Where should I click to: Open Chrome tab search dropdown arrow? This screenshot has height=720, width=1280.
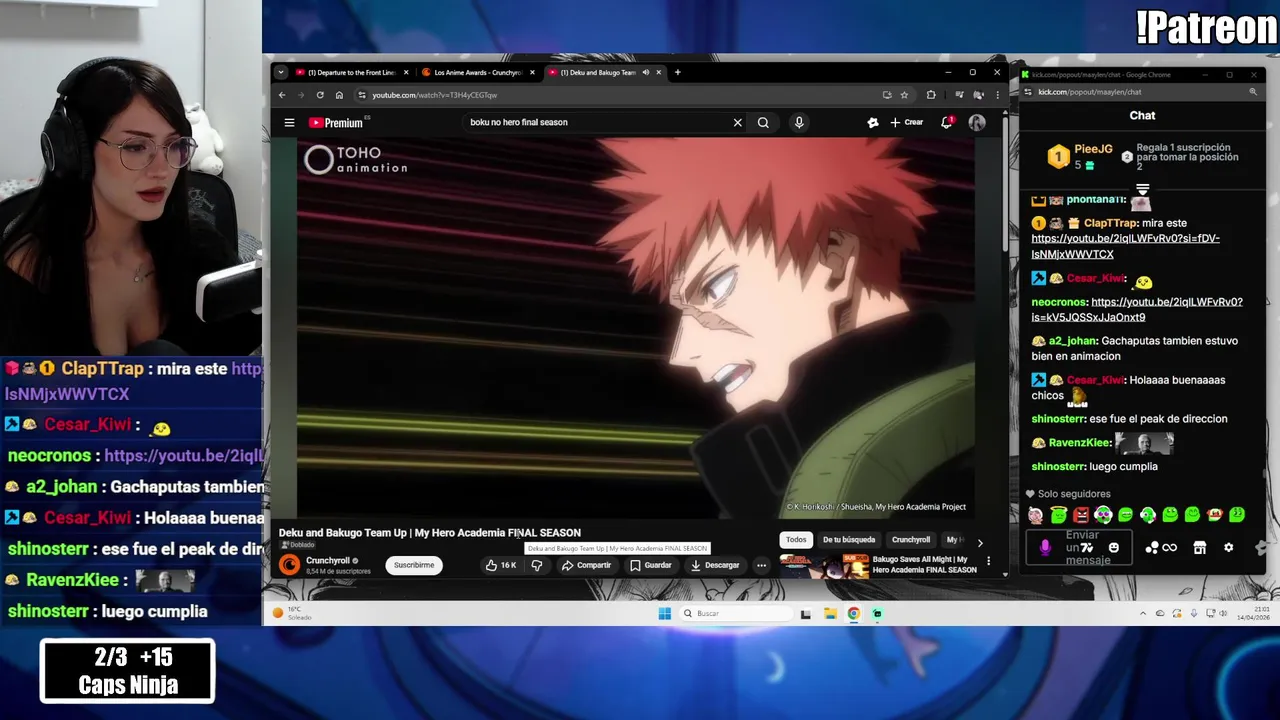coord(281,72)
